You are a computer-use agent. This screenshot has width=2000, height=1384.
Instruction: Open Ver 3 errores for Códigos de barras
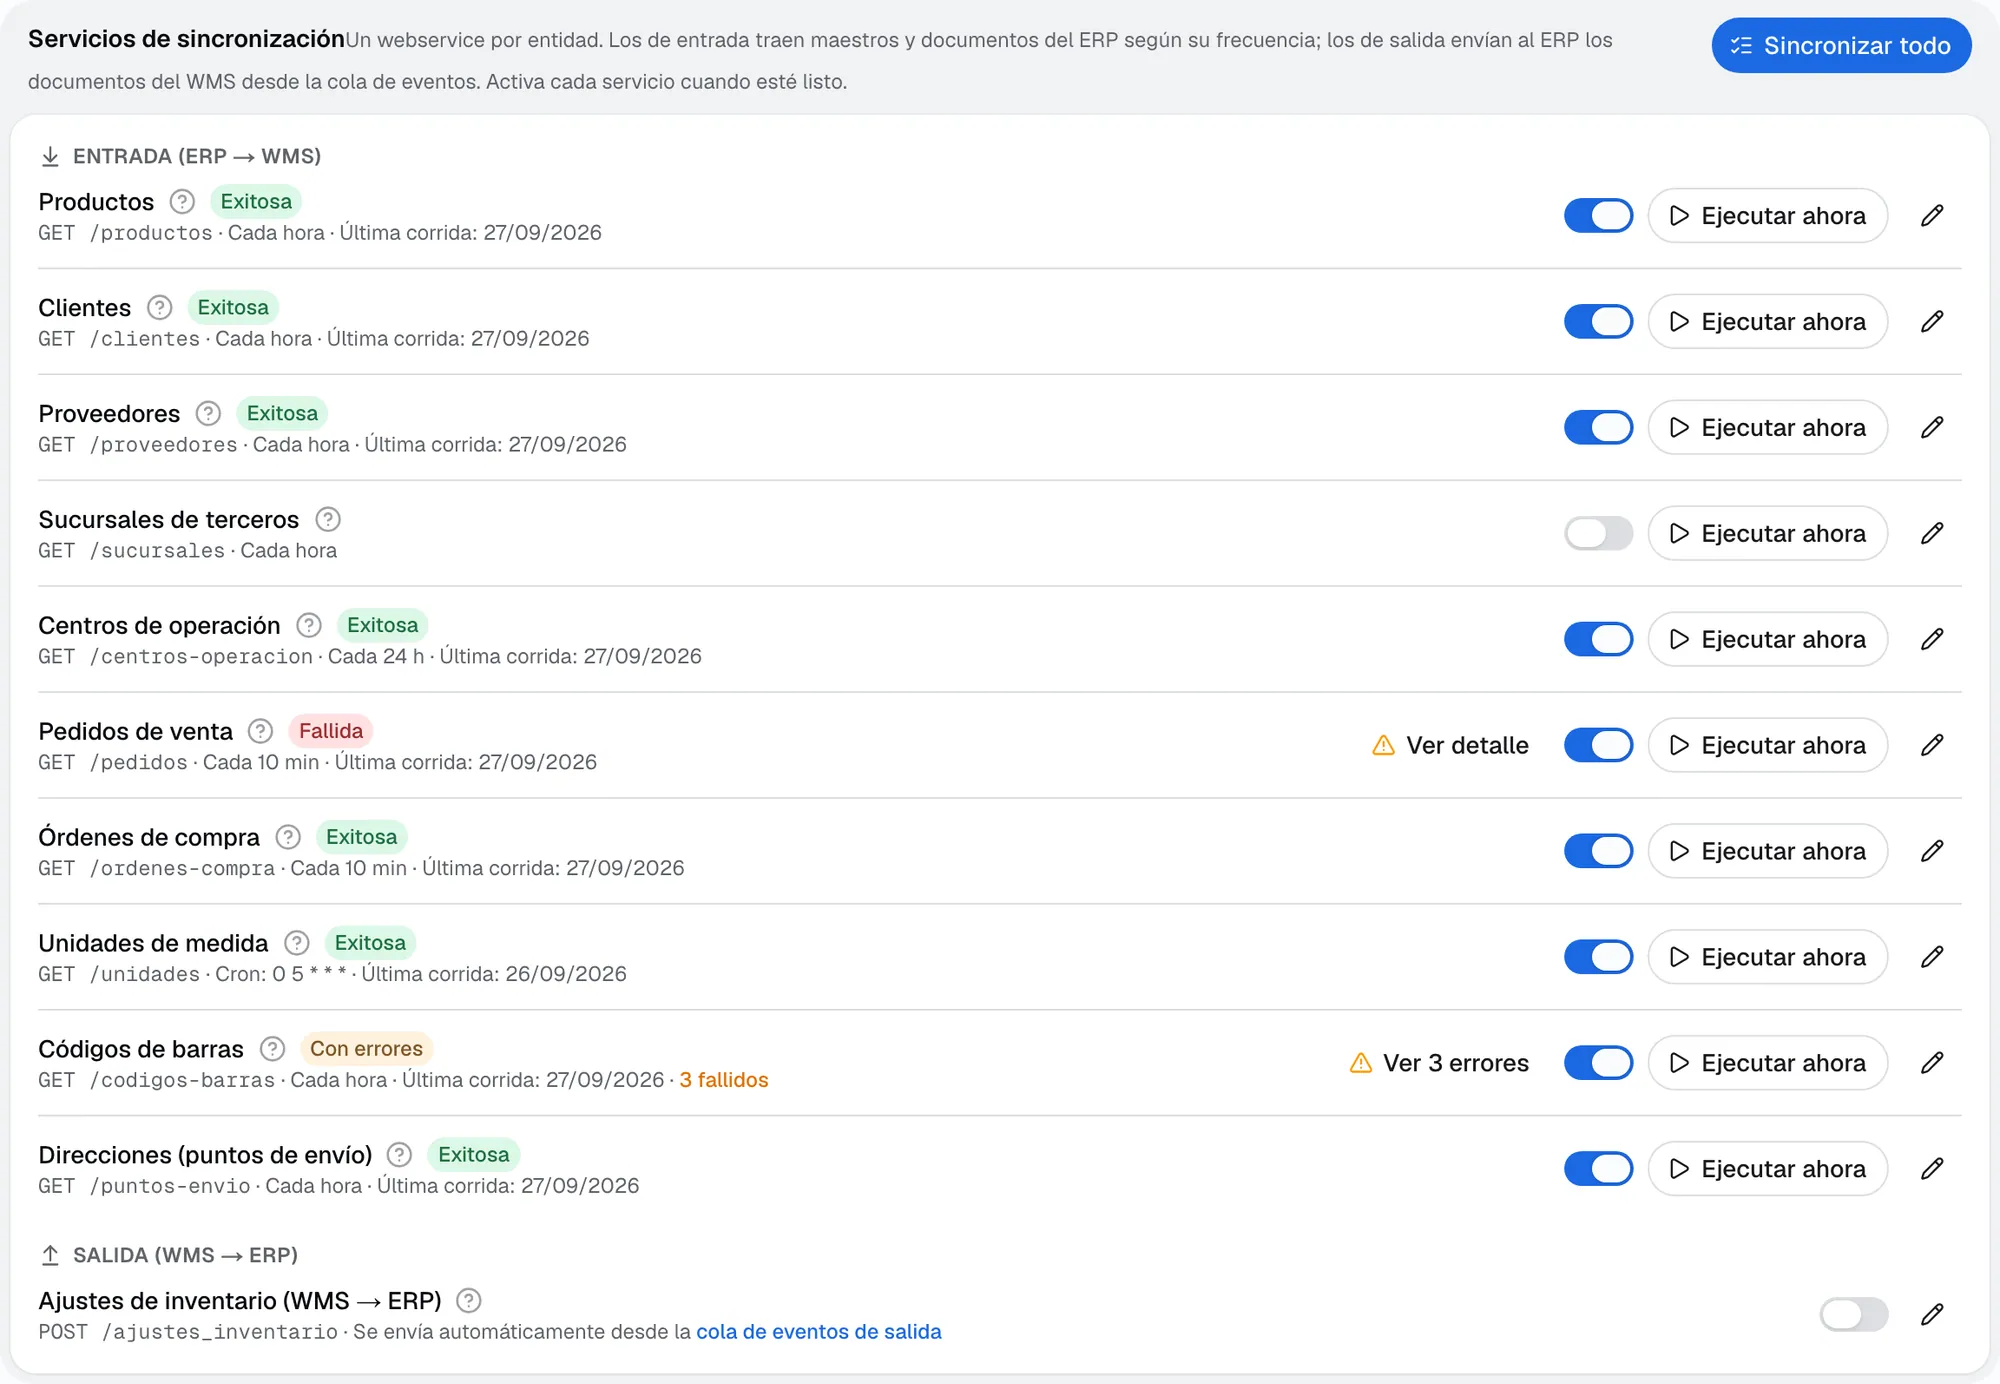click(x=1439, y=1064)
